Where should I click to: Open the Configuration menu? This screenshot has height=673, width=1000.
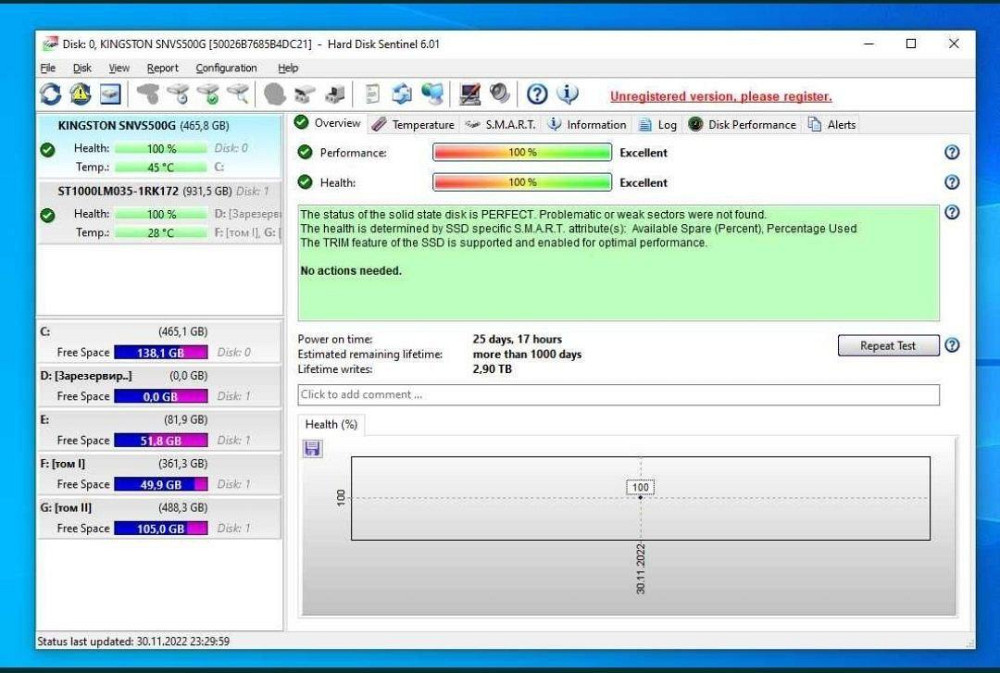226,68
